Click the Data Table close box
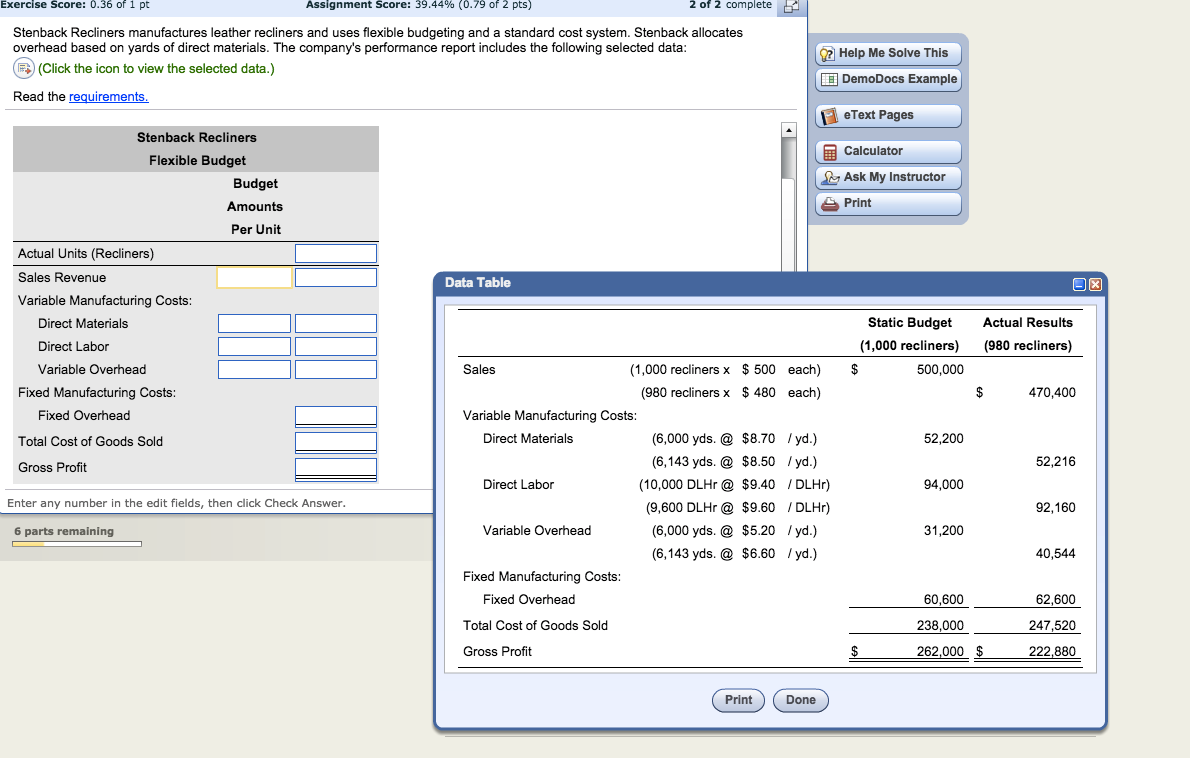This screenshot has height=758, width=1190. pyautogui.click(x=1094, y=282)
